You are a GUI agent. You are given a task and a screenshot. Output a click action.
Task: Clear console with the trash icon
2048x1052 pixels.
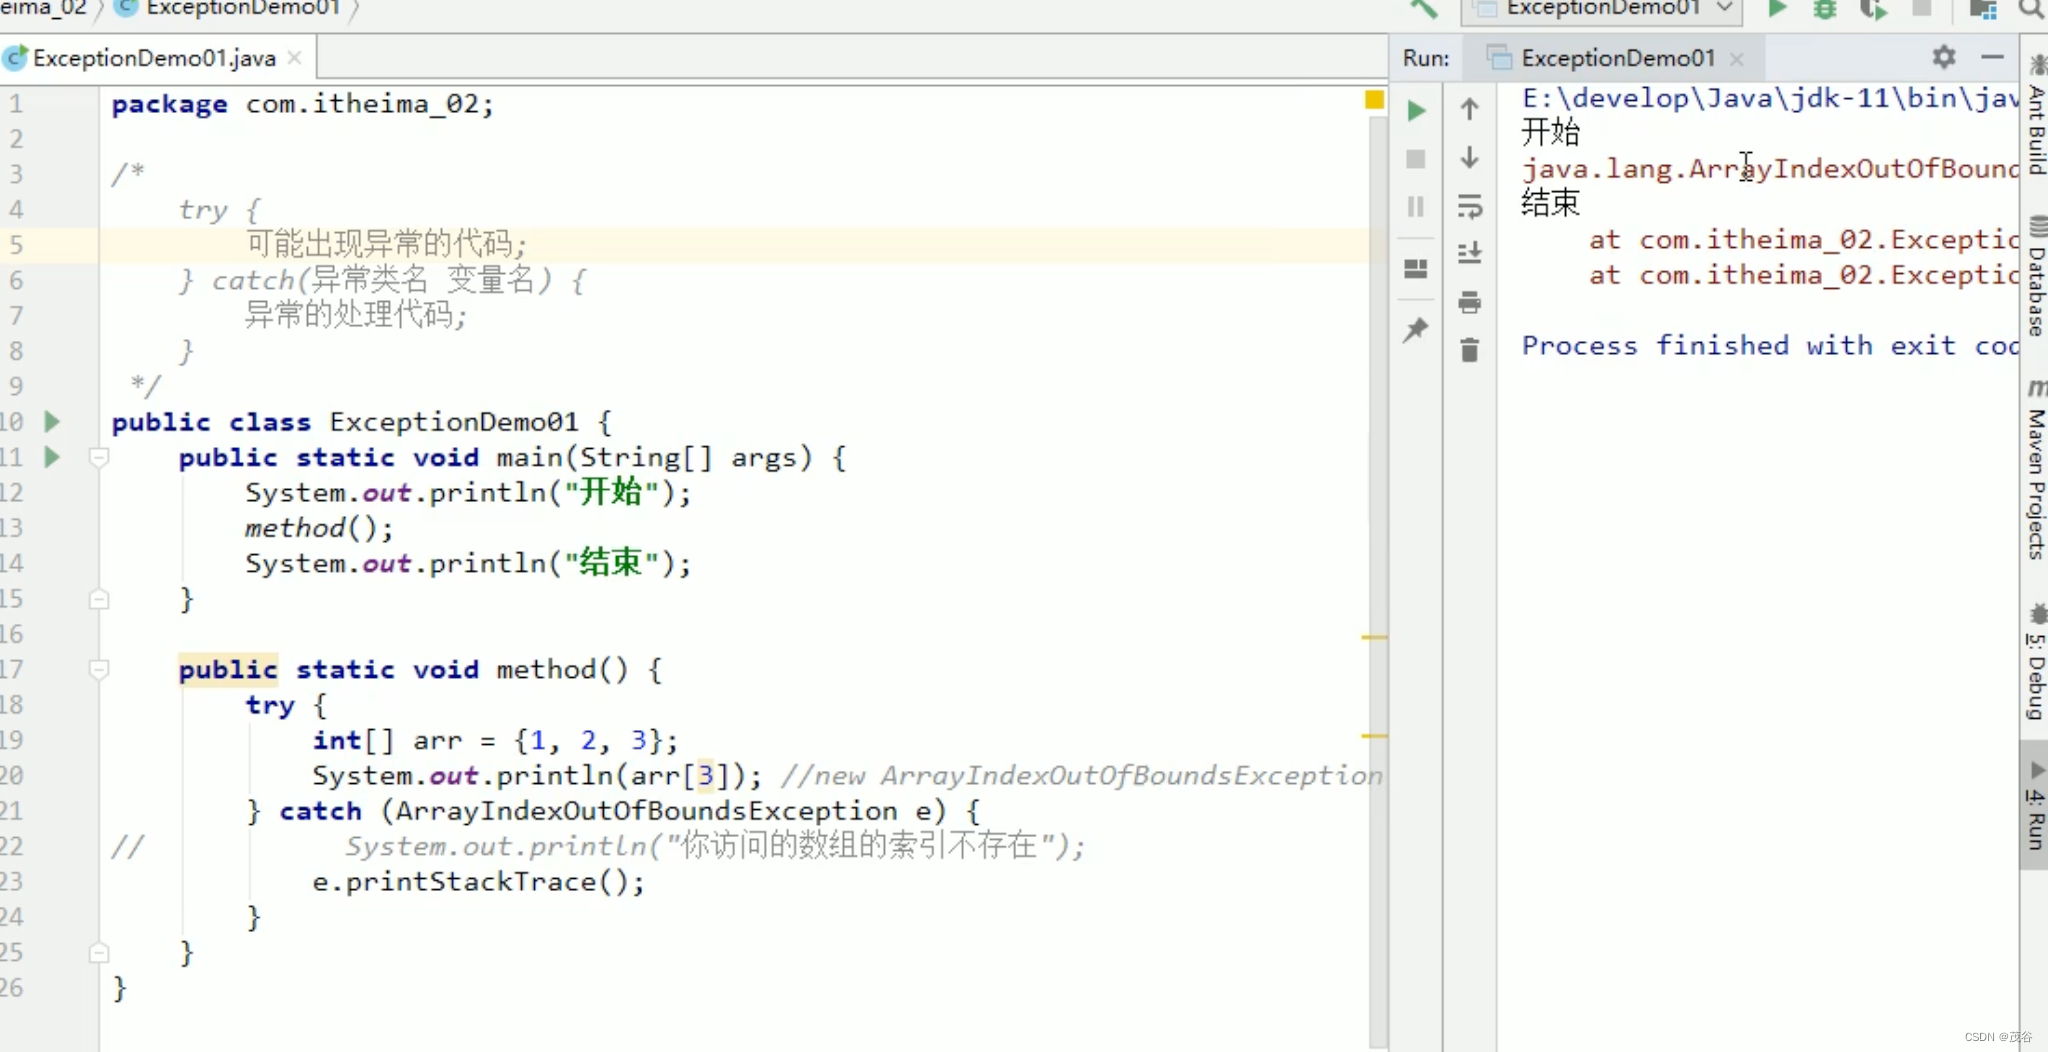pos(1469,350)
